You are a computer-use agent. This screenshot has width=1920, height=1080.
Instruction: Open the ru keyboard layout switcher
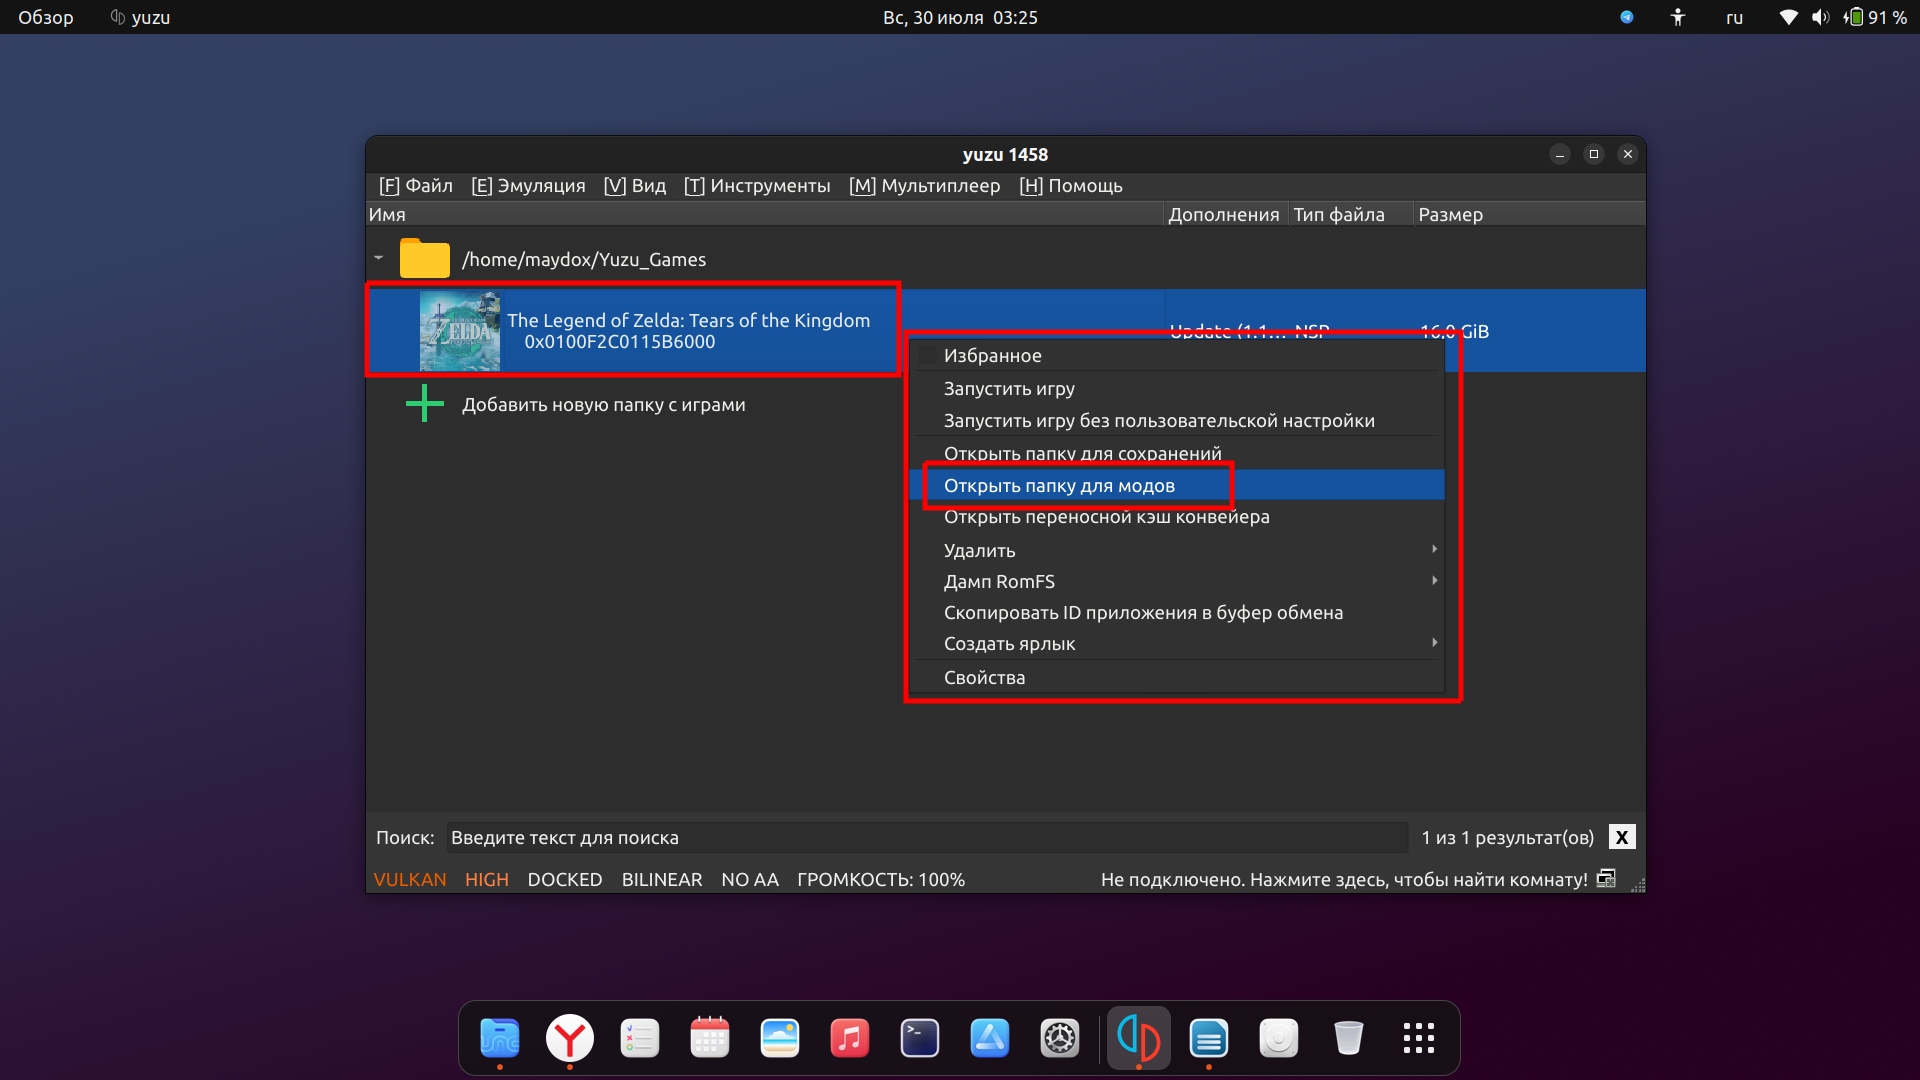[1735, 17]
